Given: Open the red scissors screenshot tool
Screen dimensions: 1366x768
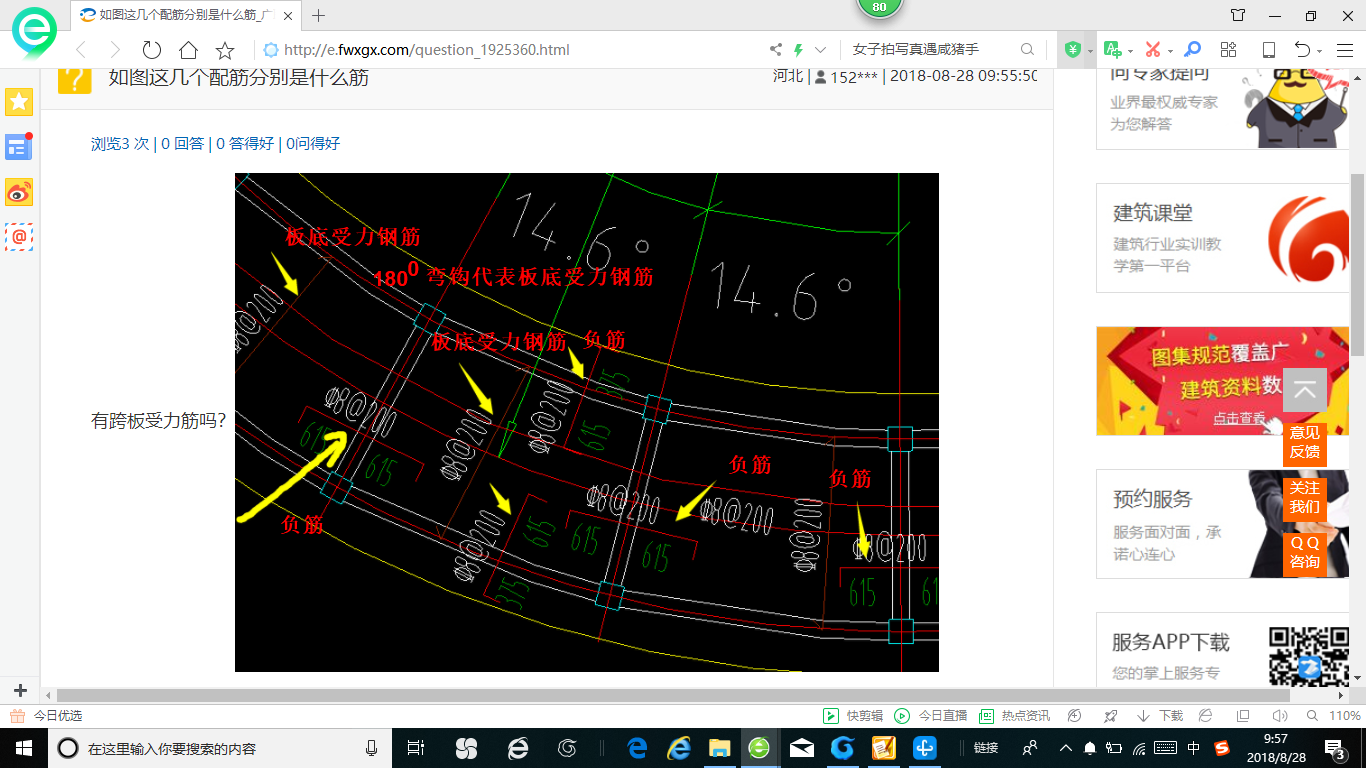Looking at the screenshot, I should click(1153, 50).
